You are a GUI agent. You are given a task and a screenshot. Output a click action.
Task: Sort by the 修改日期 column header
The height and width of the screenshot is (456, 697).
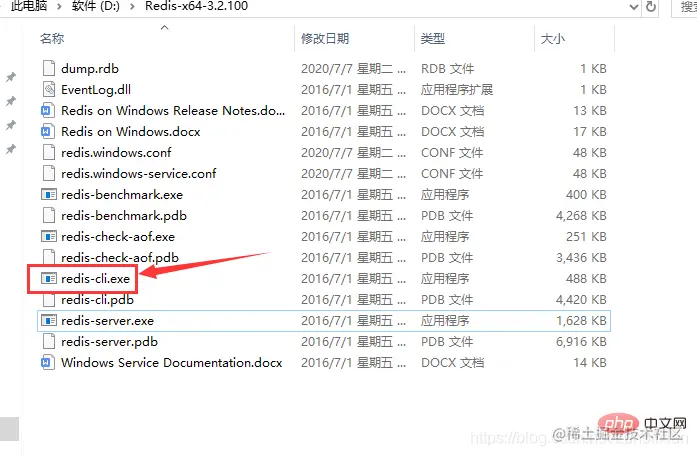(x=325, y=39)
